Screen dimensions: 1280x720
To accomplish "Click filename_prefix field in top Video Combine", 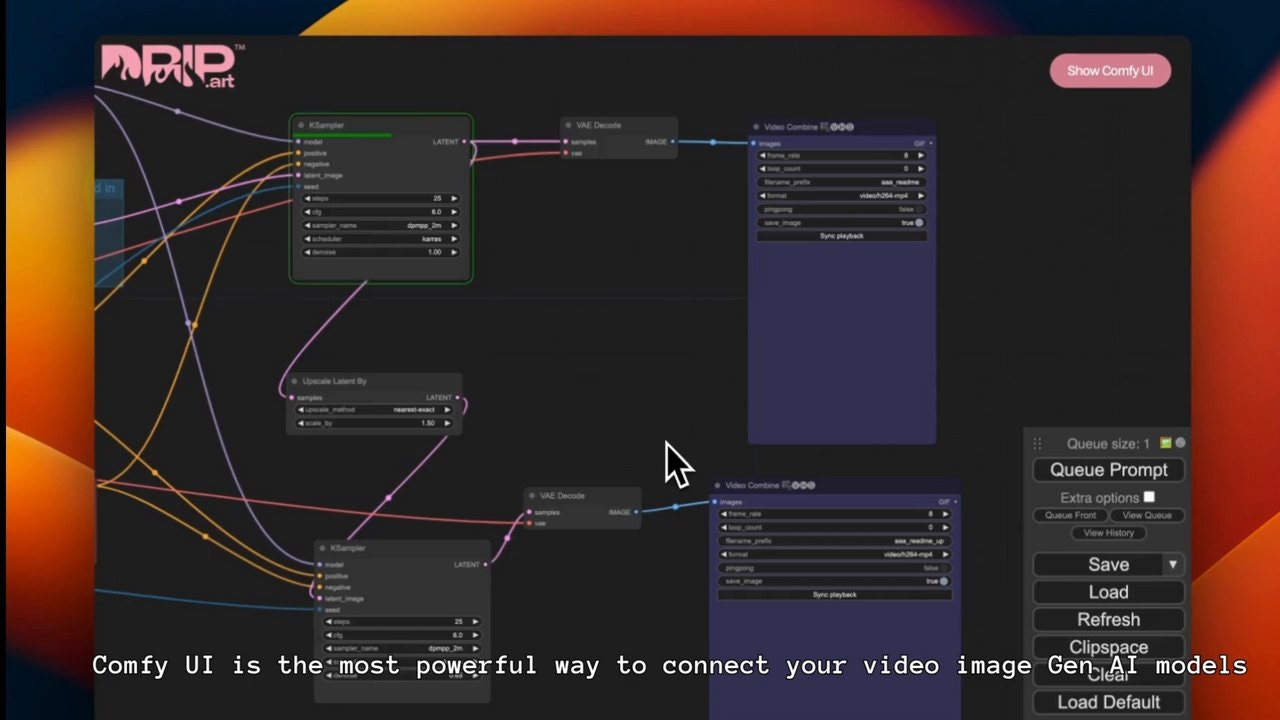I will (x=841, y=182).
